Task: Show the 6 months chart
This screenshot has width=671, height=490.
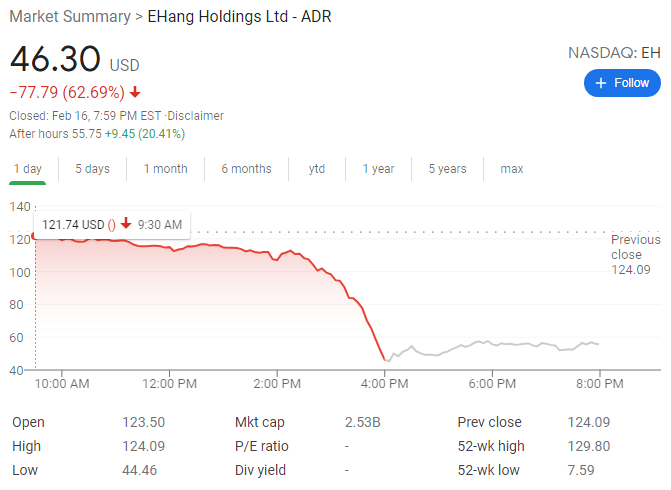Action: (x=246, y=169)
